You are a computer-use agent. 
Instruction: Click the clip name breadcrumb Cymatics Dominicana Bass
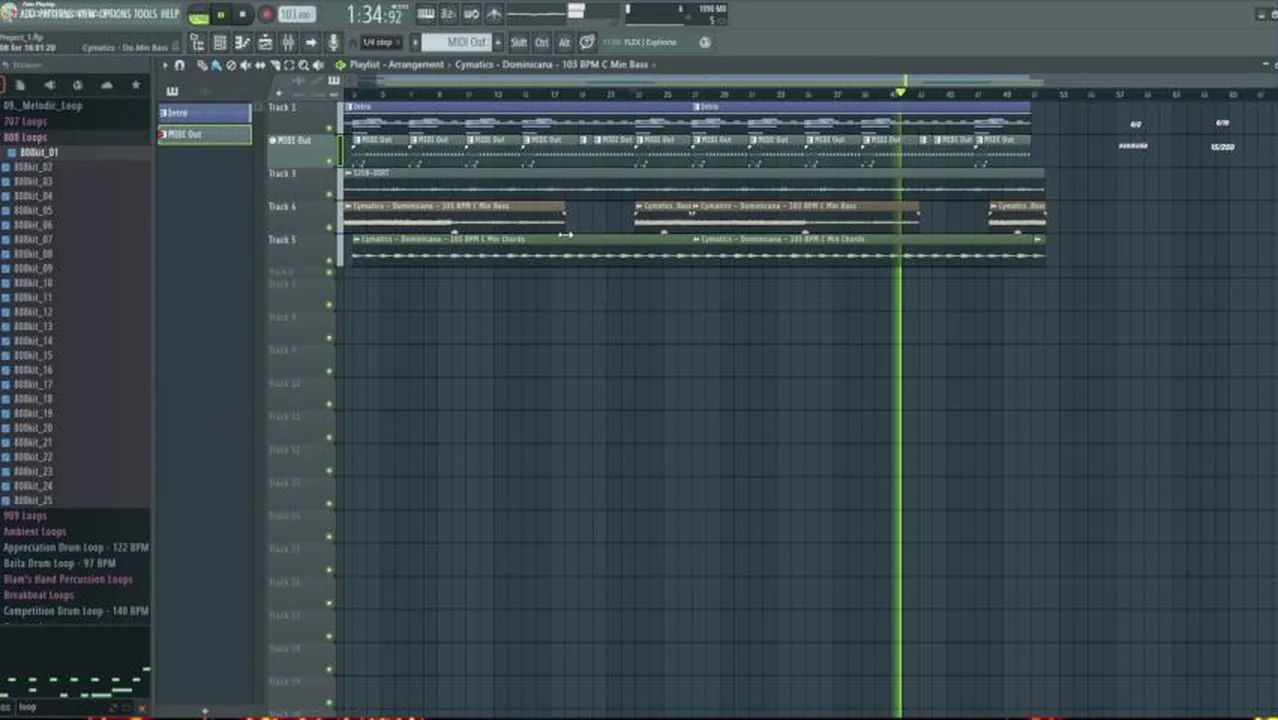(551, 65)
